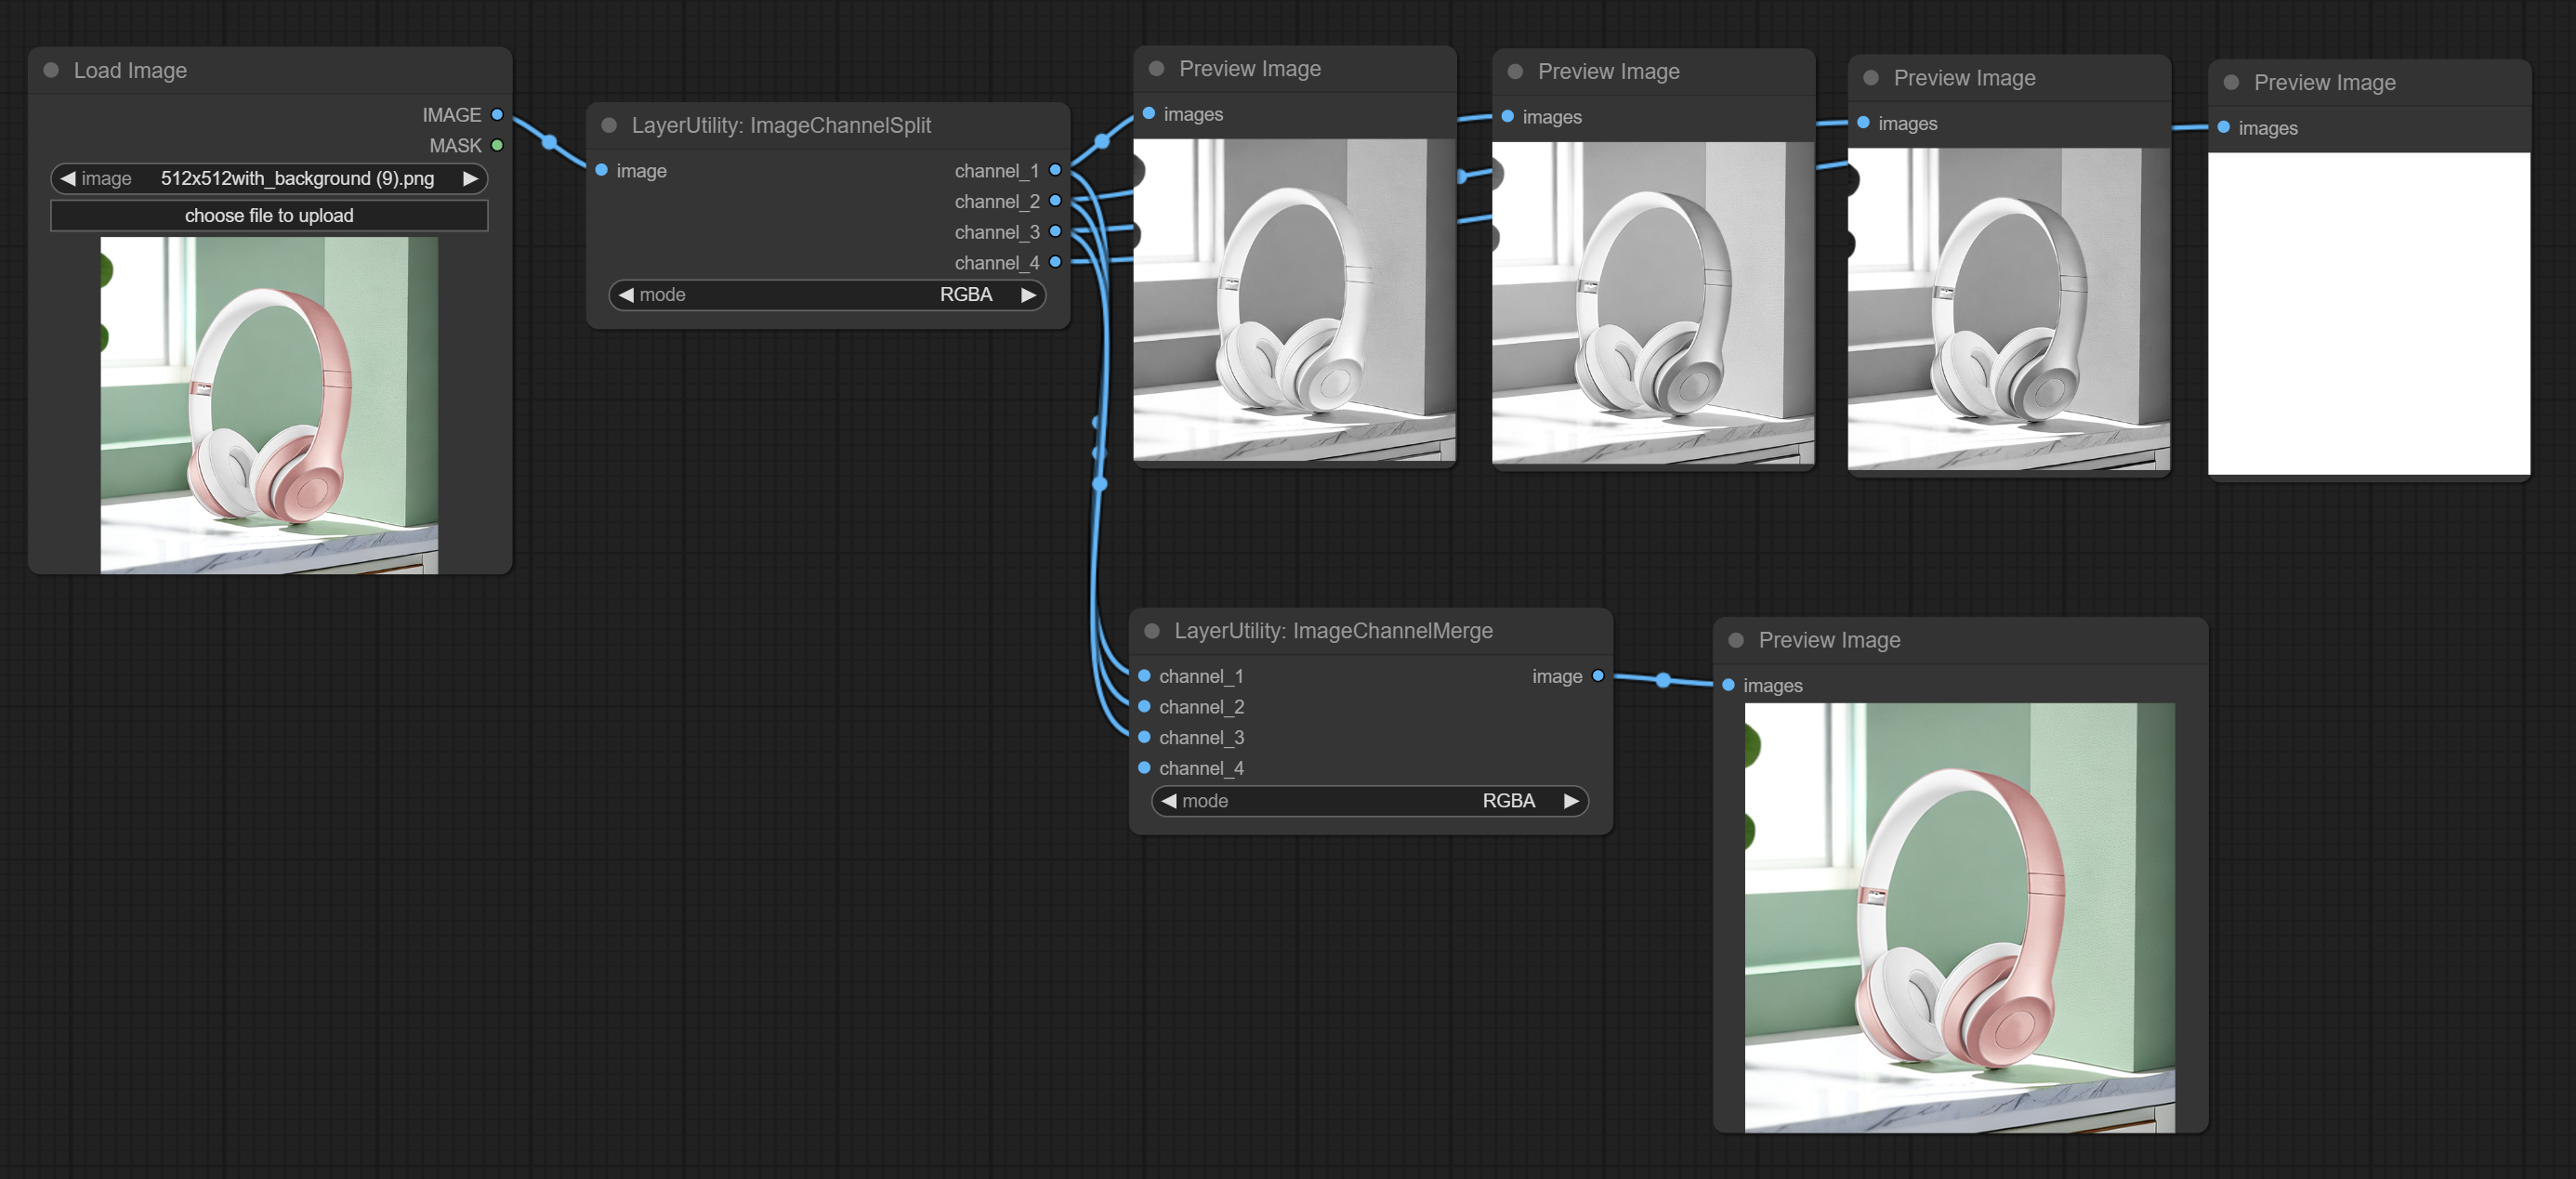Click channel_4 output port on ImageChannelSplit

(1055, 262)
